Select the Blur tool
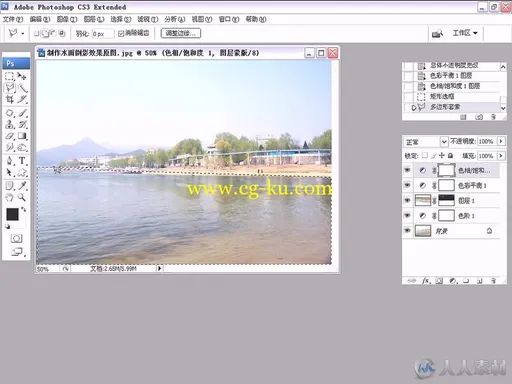The image size is (512, 384). [x=9, y=147]
